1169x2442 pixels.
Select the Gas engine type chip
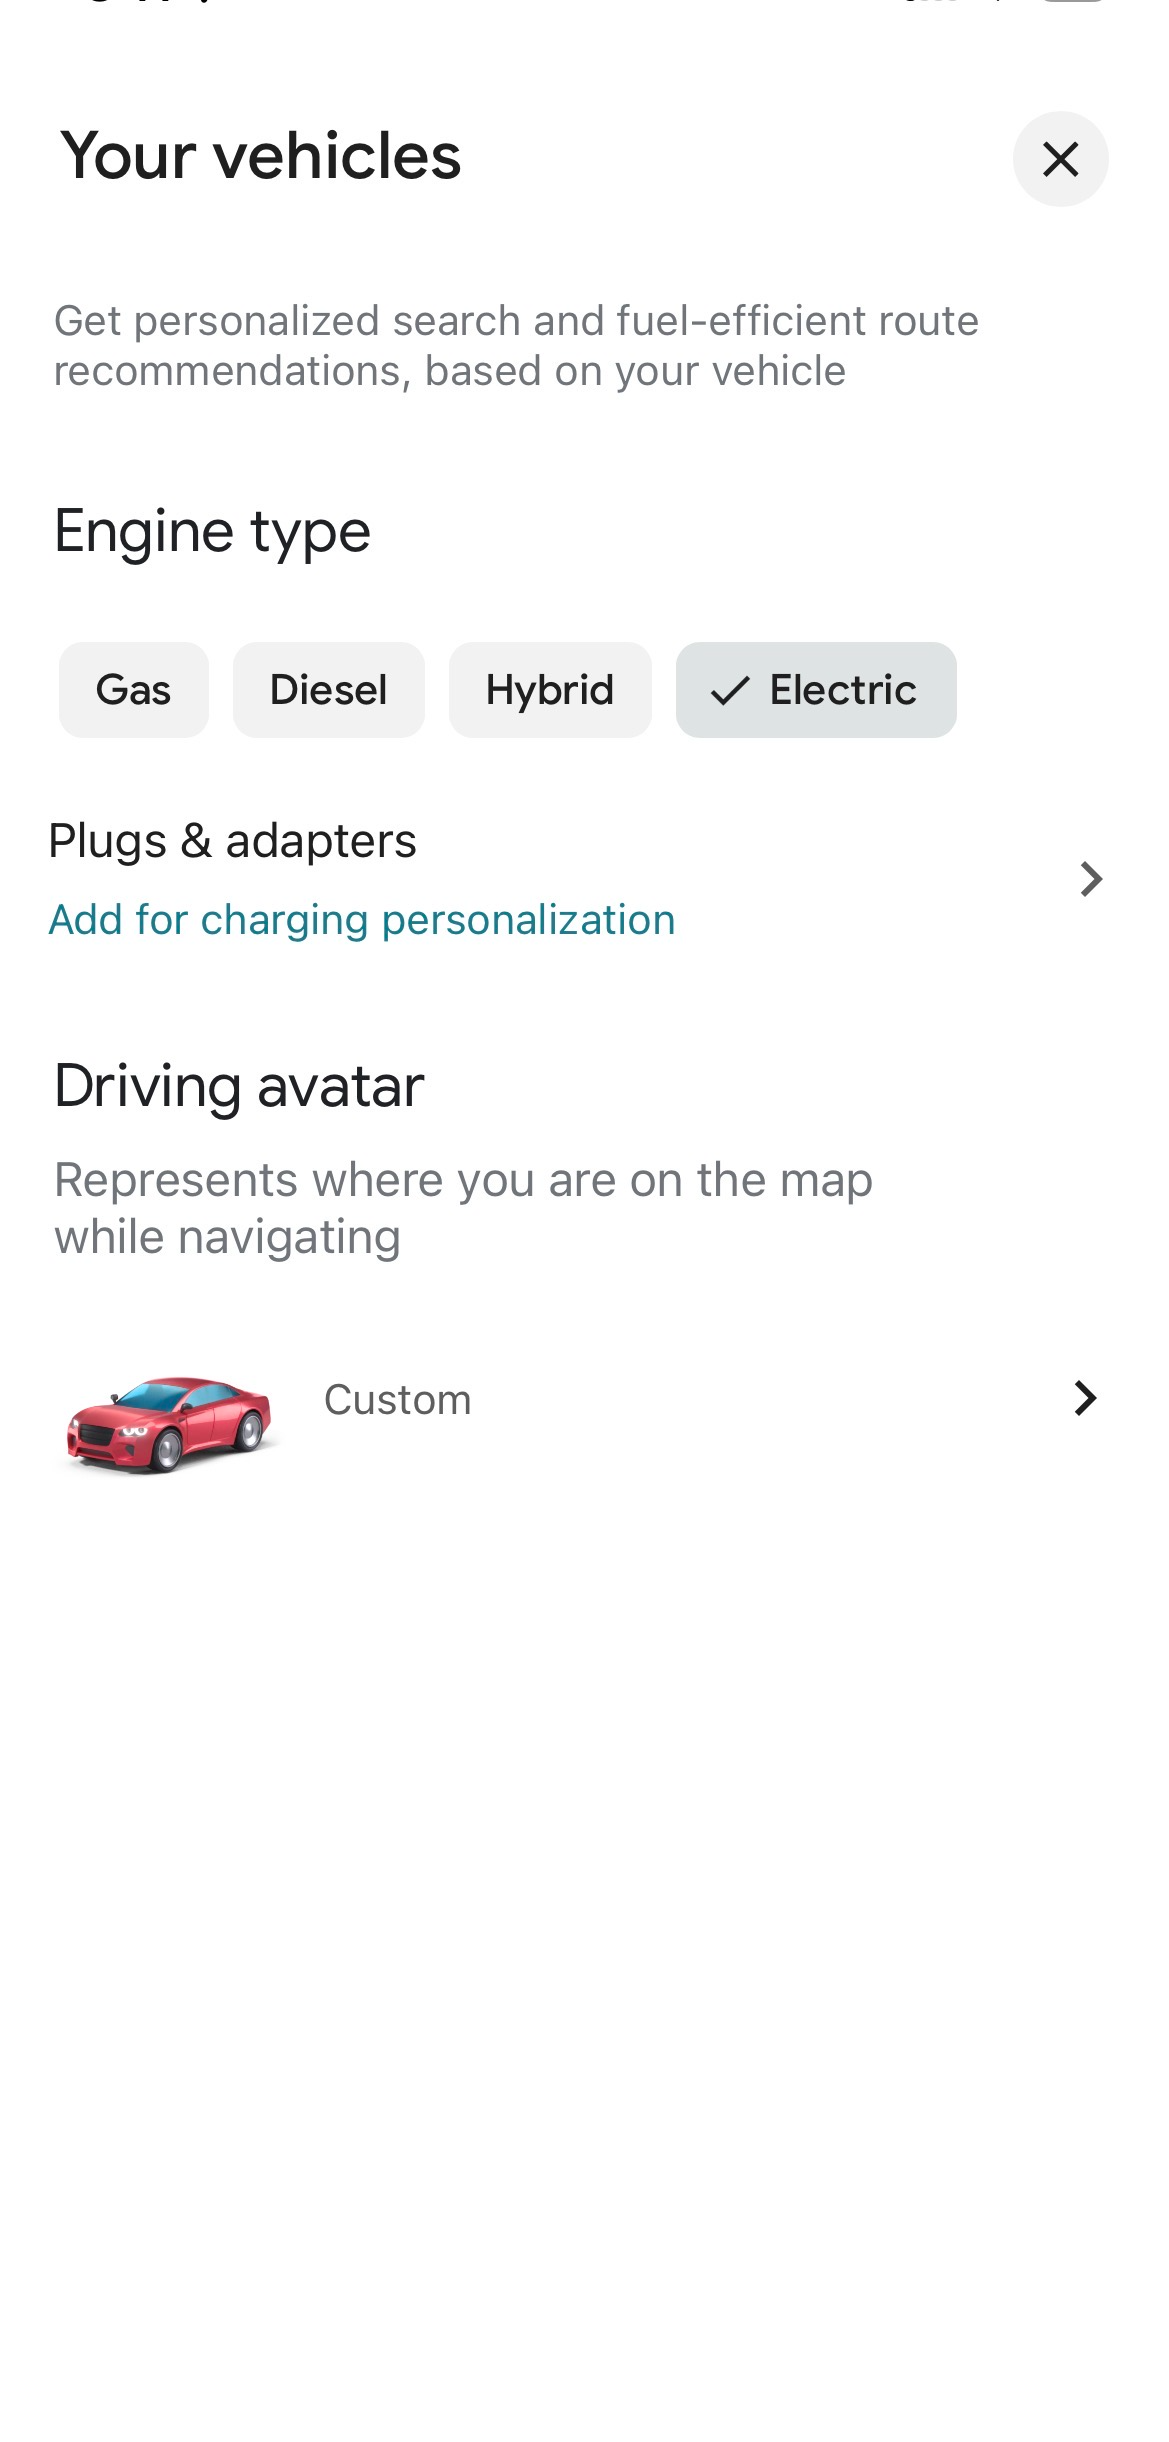pyautogui.click(x=133, y=689)
